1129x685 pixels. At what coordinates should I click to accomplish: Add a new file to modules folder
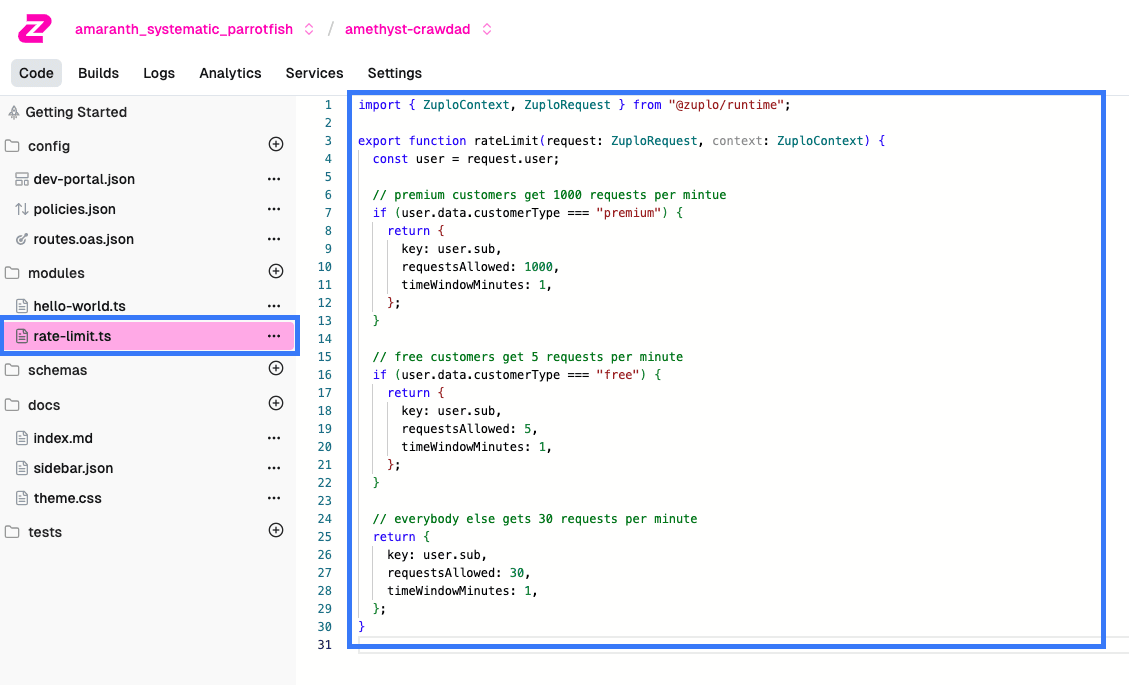tap(276, 272)
